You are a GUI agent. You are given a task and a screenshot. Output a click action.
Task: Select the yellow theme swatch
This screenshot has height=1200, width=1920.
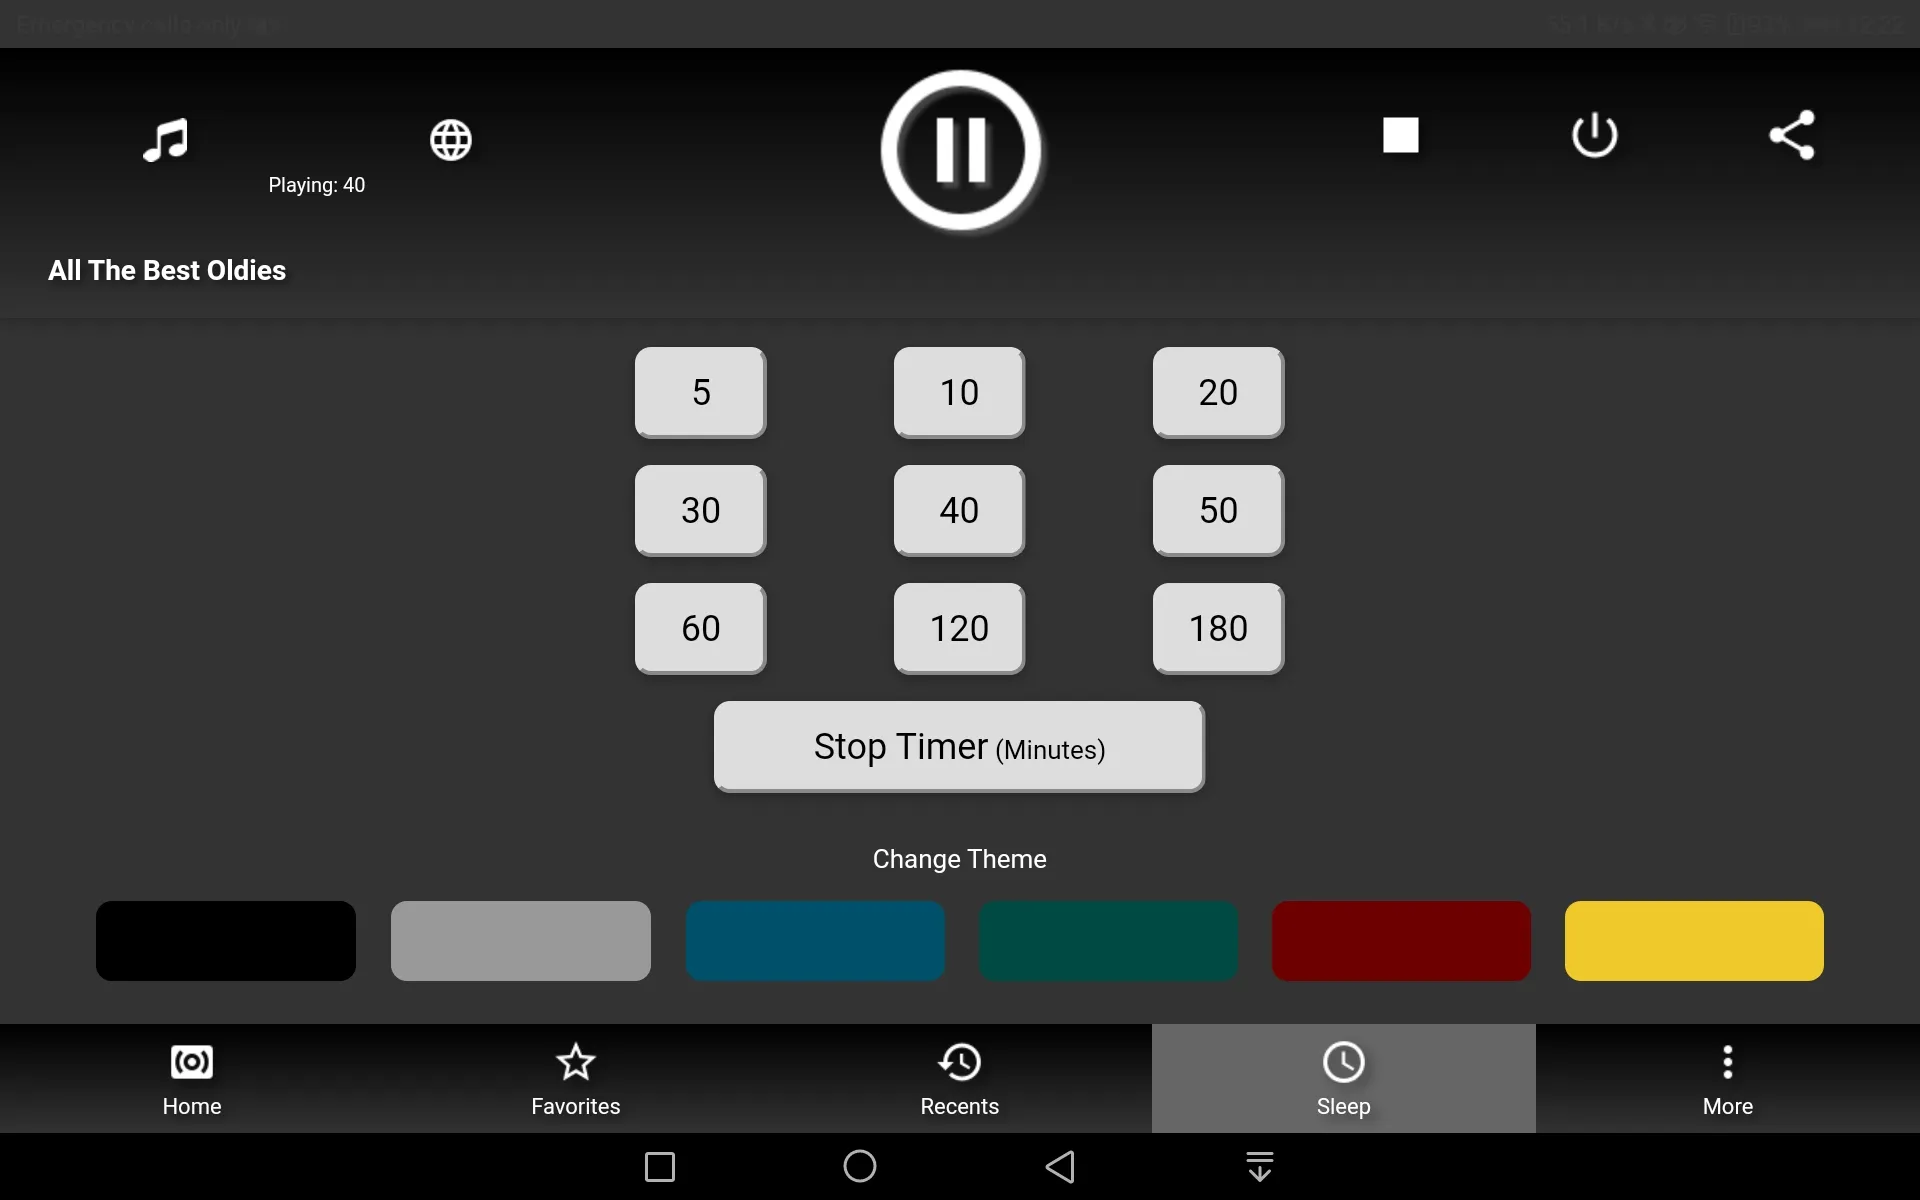coord(1693,940)
